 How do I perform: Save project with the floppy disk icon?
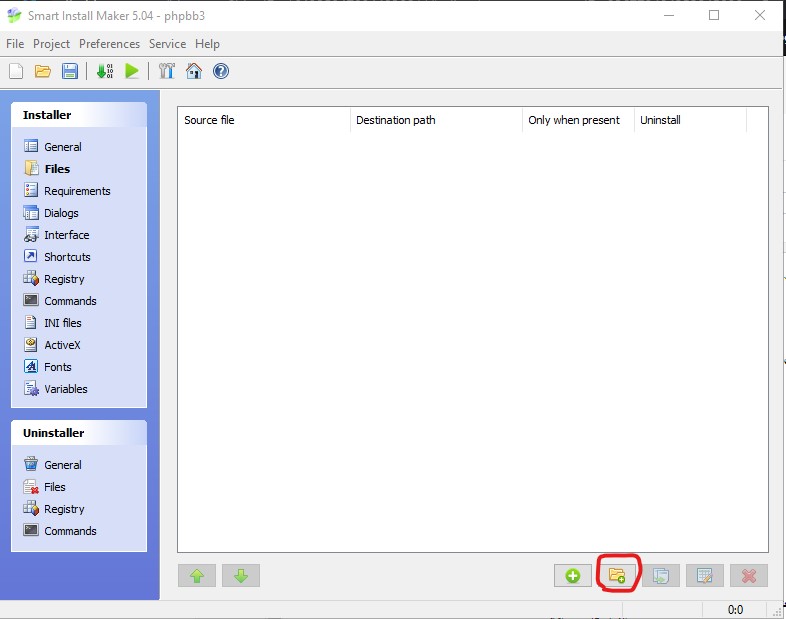[70, 71]
